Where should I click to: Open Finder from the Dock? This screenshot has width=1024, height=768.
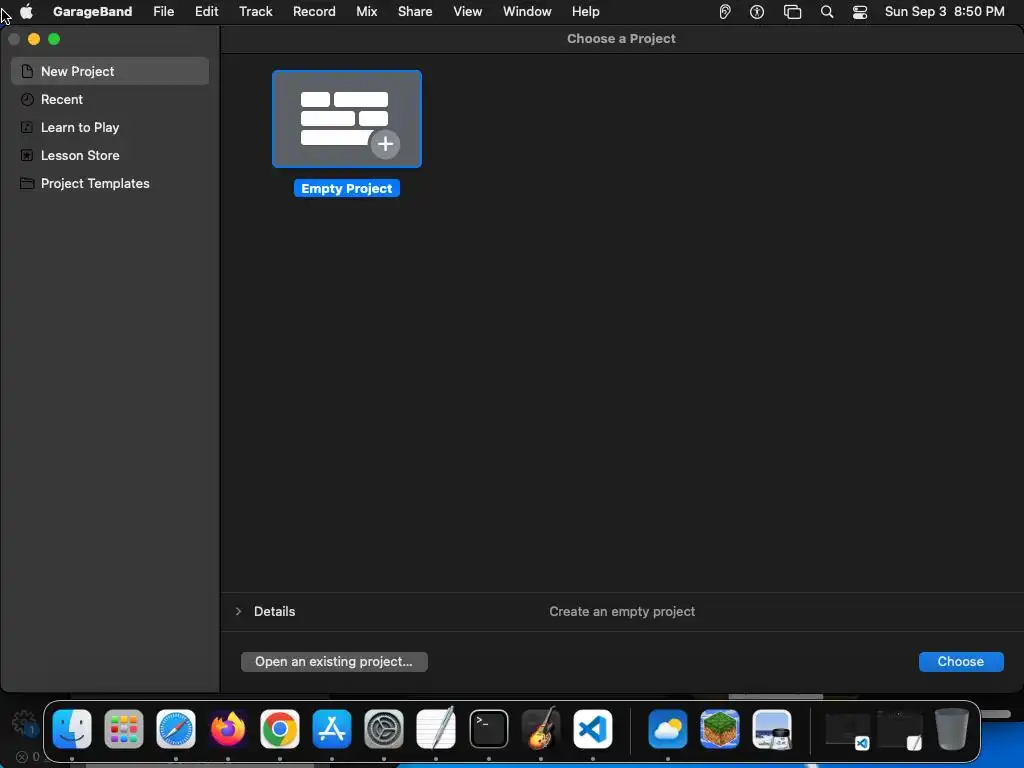72,729
